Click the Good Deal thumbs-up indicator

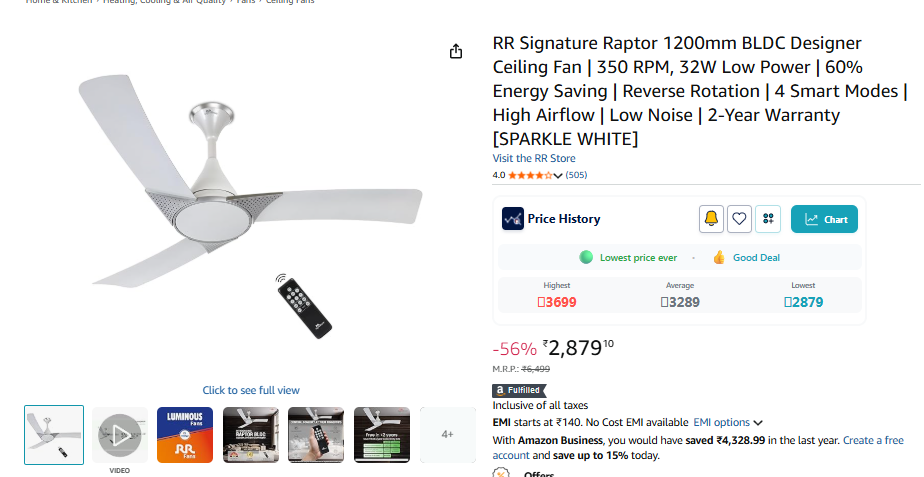coord(746,258)
